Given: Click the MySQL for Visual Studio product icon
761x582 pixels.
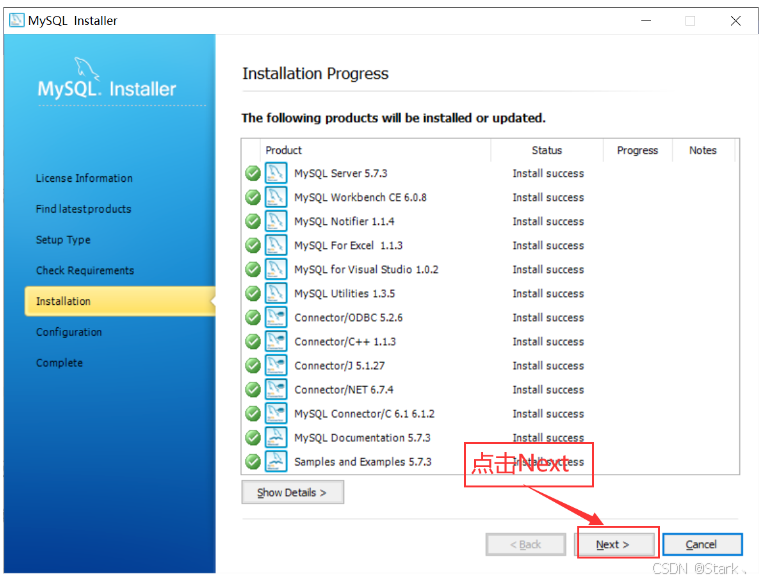Looking at the screenshot, I should coord(276,269).
